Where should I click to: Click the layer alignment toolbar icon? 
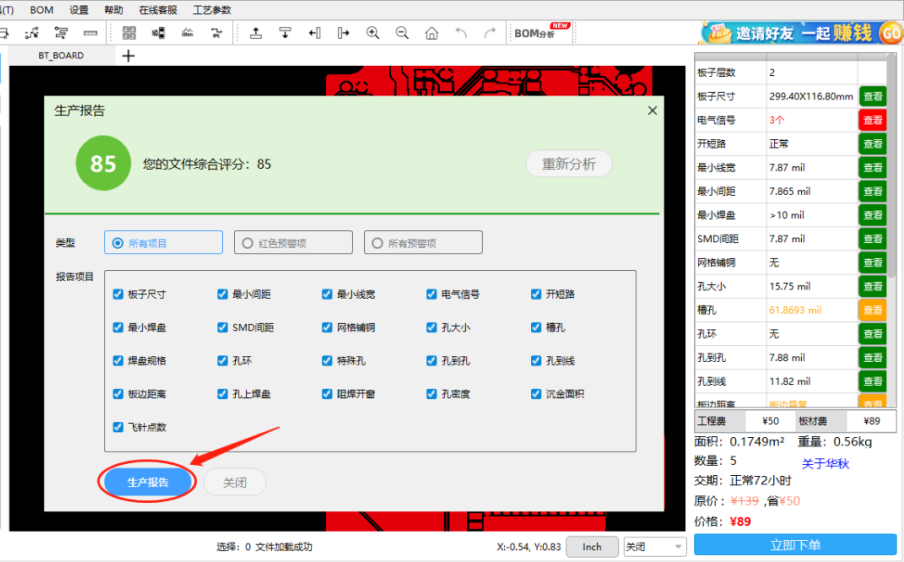click(61, 33)
